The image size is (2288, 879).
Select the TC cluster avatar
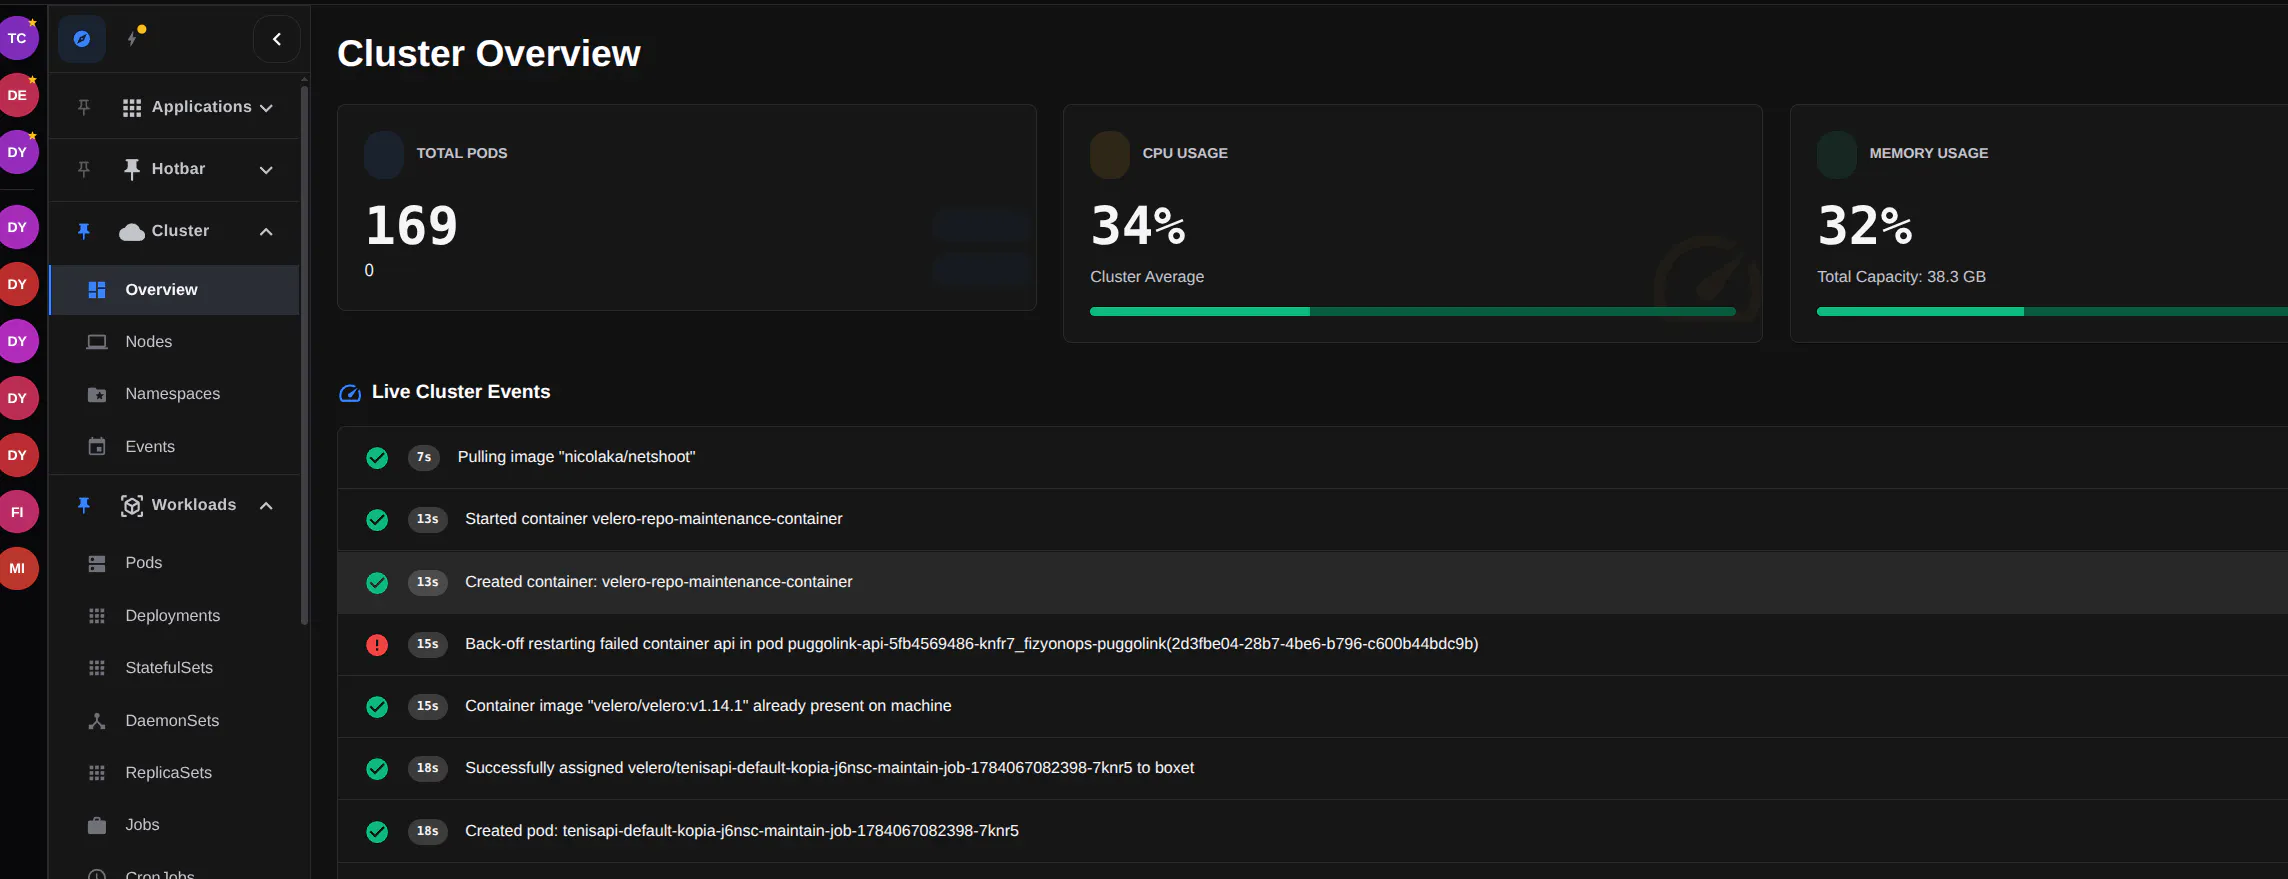(17, 38)
